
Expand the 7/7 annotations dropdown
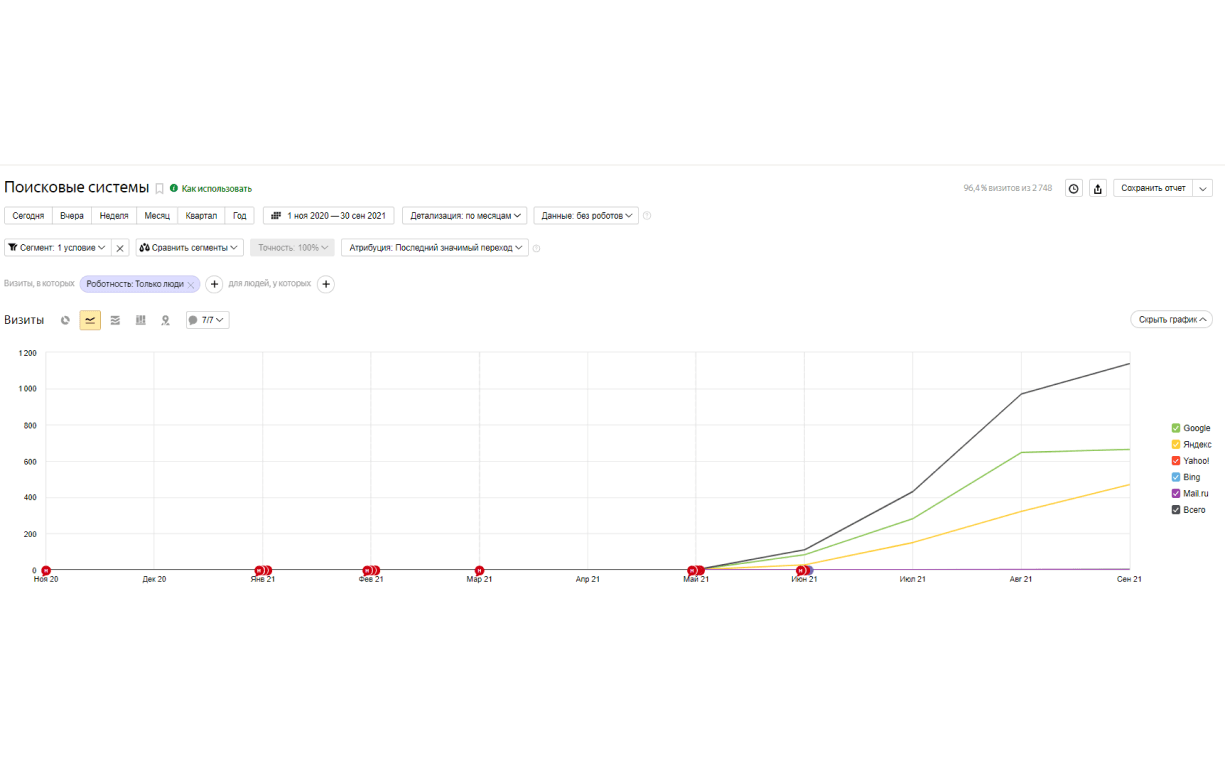coord(207,320)
